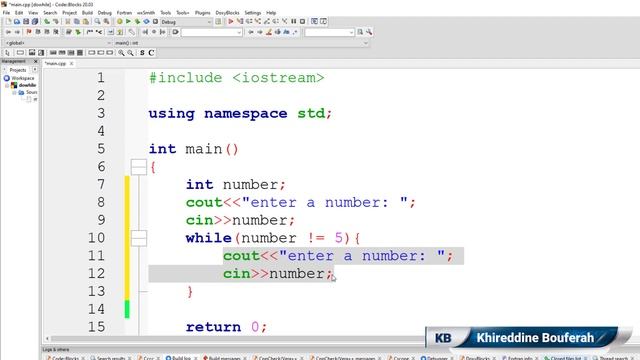Open the Edit menu
The width and height of the screenshot is (640, 360).
tap(19, 13)
